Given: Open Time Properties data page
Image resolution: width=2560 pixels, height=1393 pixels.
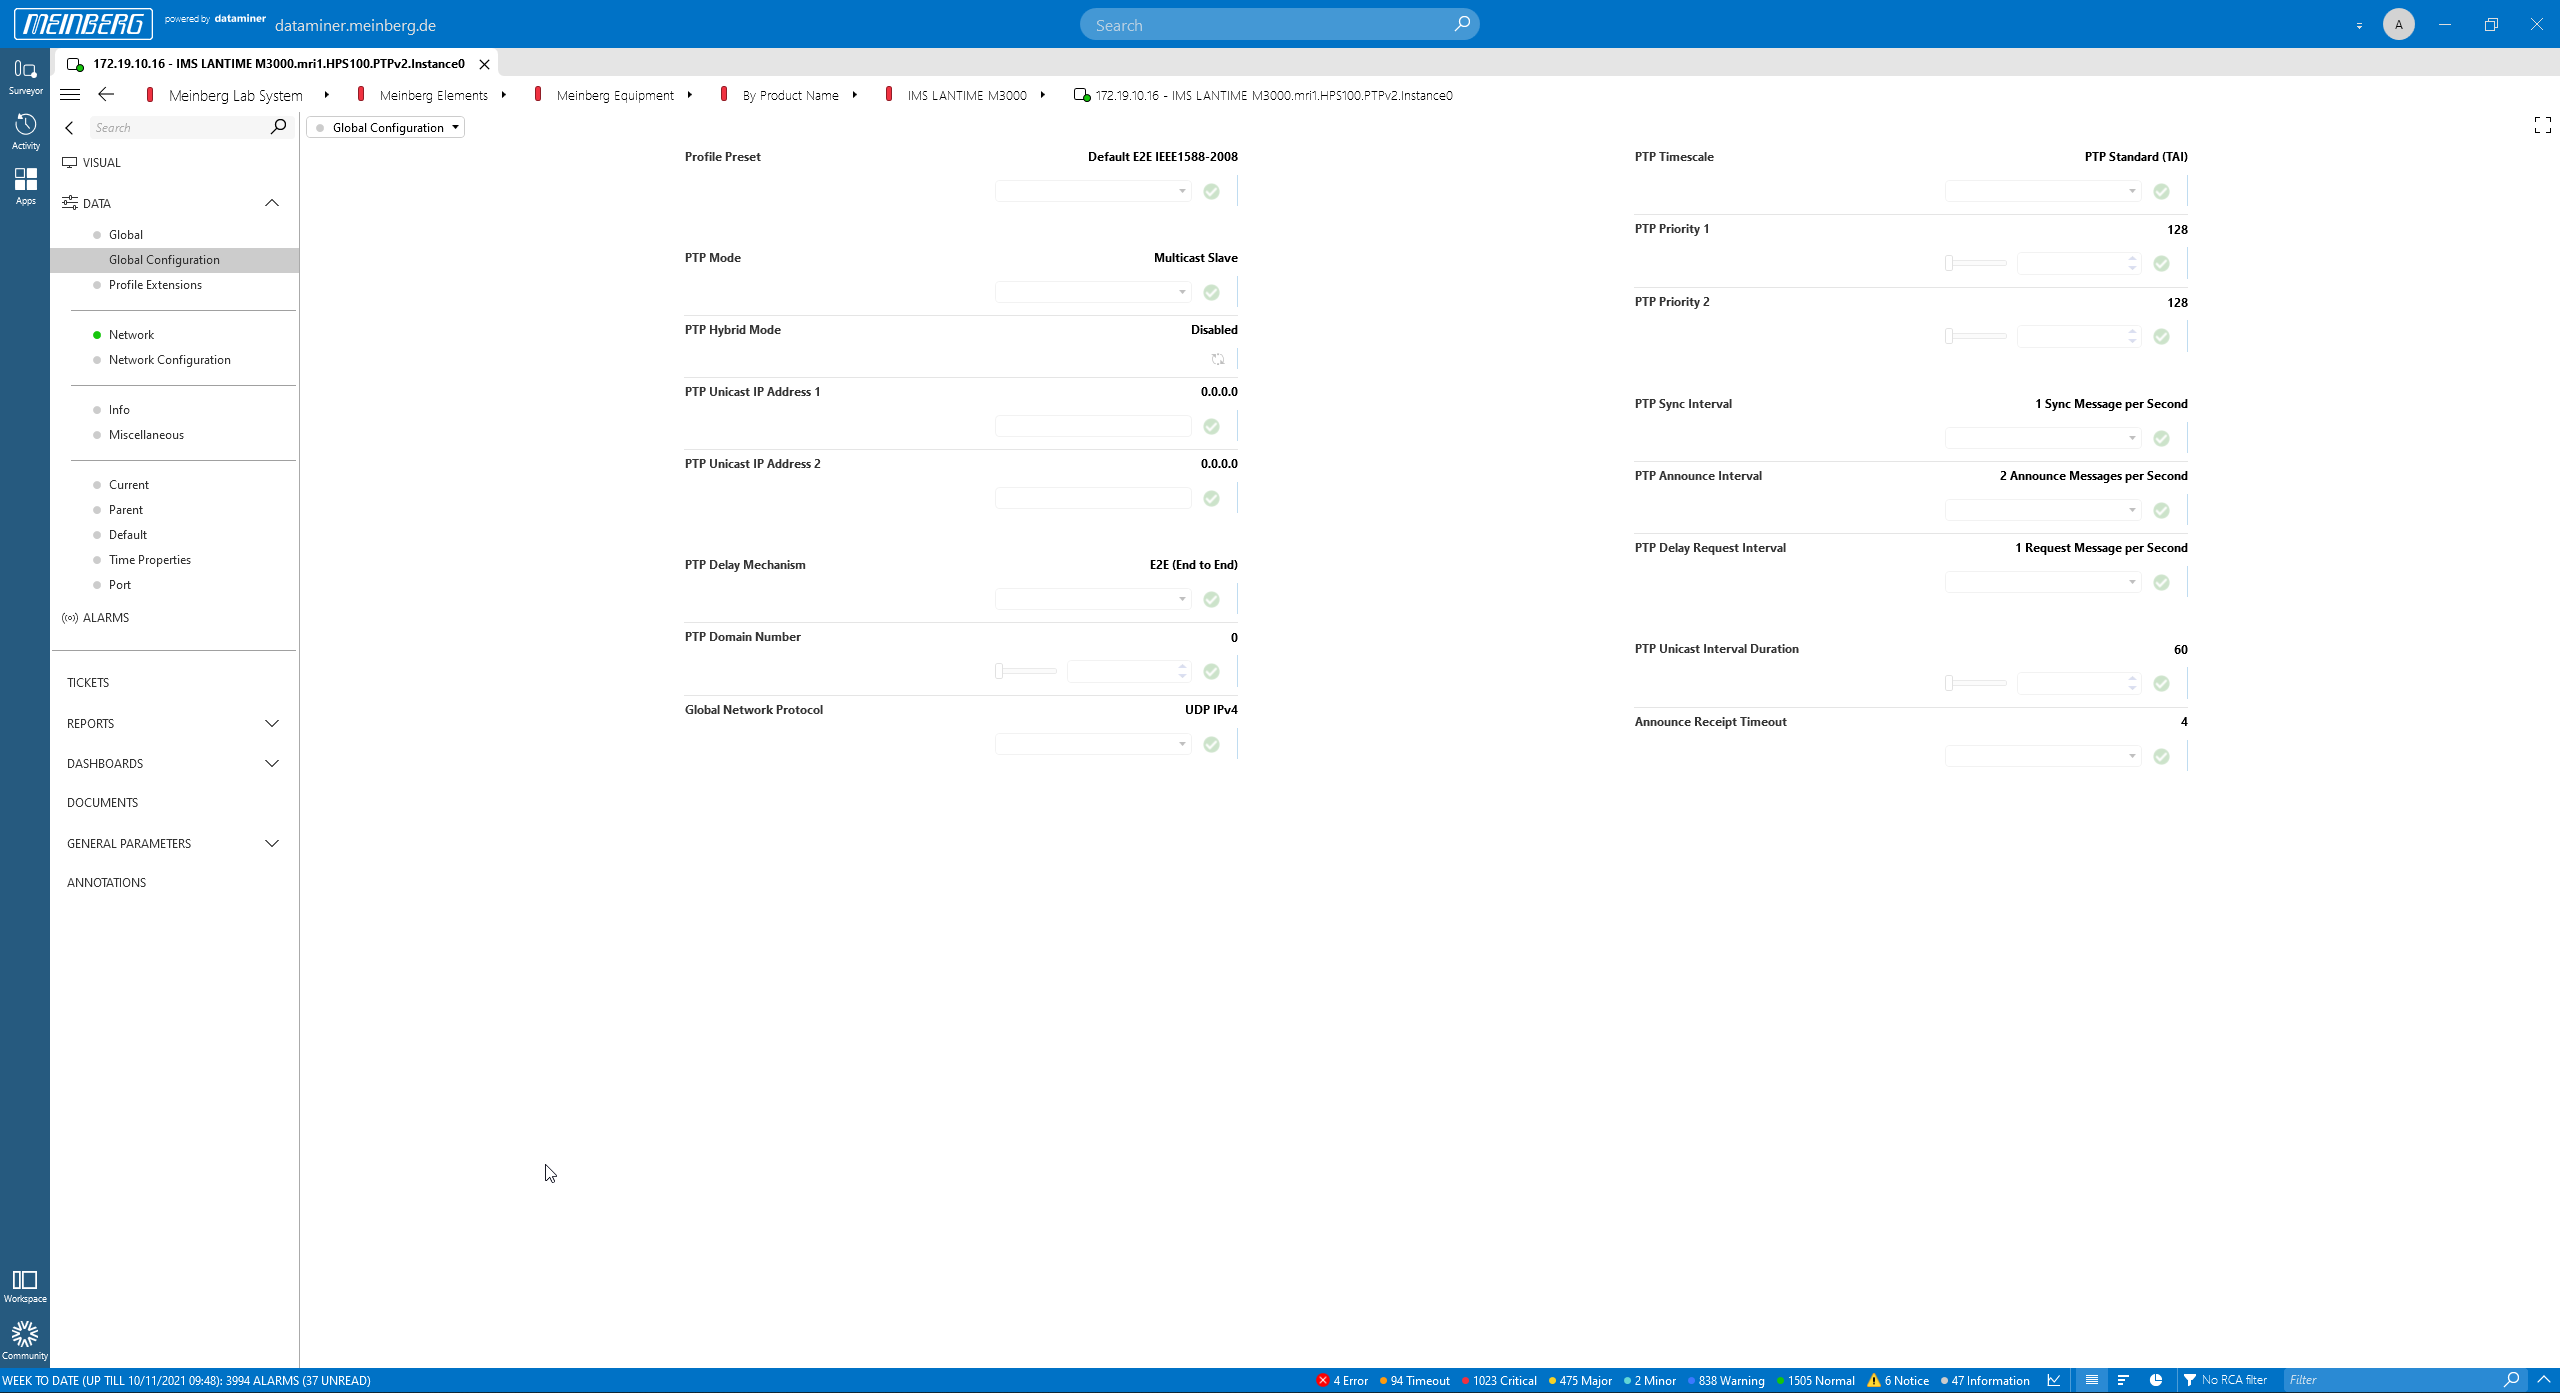Looking at the screenshot, I should tap(149, 560).
